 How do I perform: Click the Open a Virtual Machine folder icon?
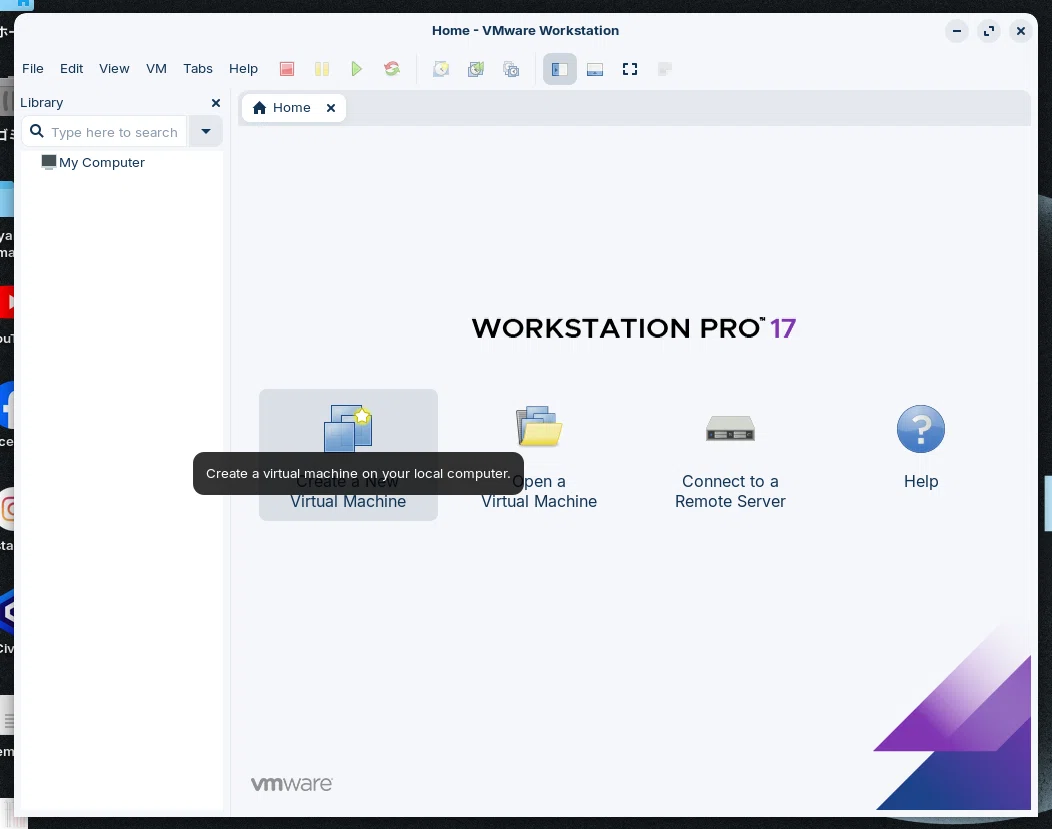point(539,426)
